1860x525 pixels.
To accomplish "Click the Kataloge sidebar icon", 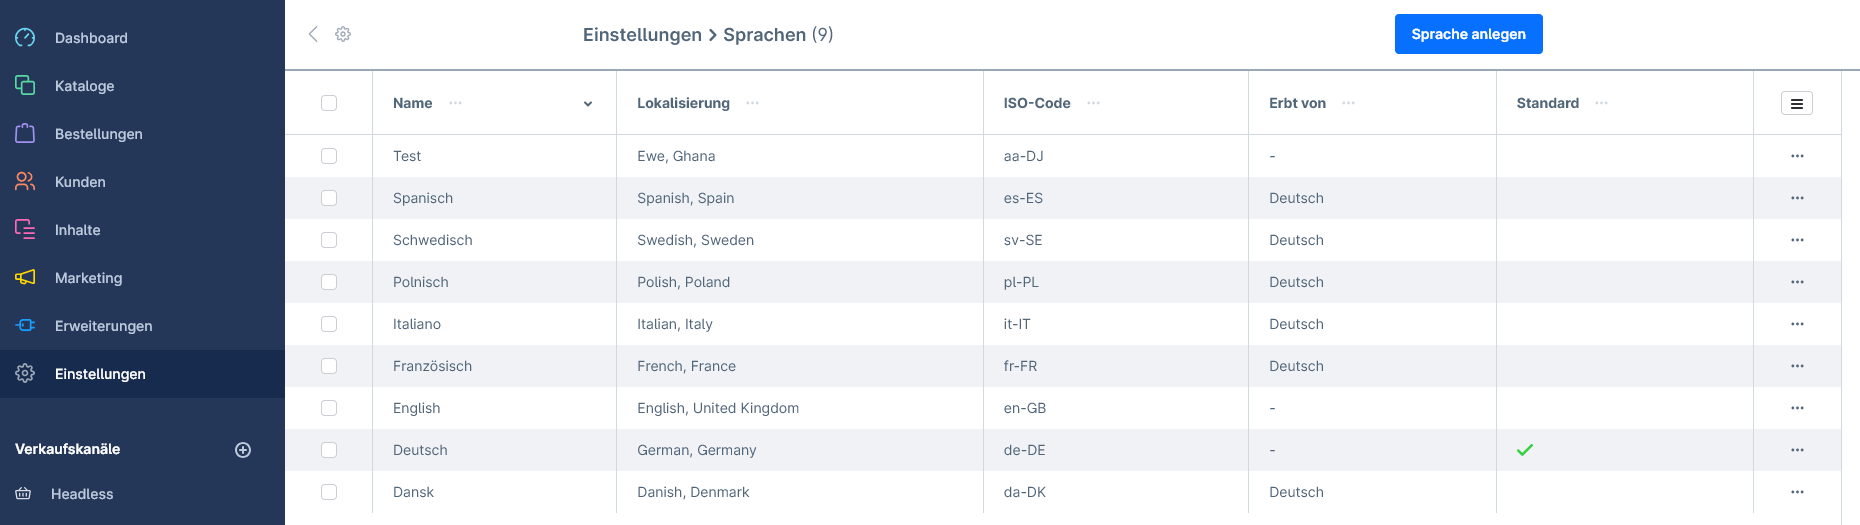I will click(25, 86).
